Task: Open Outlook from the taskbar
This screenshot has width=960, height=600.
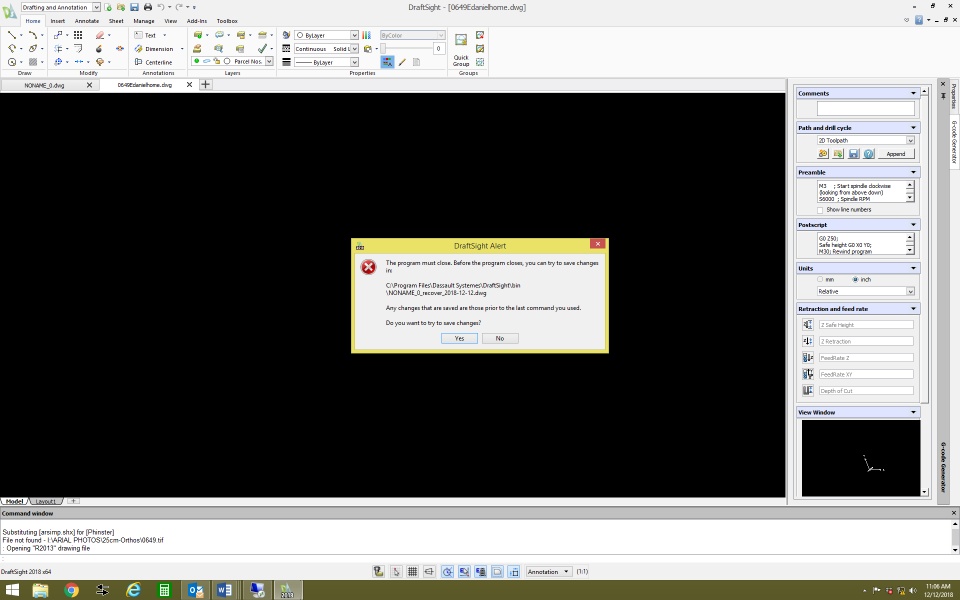Action: coord(195,590)
